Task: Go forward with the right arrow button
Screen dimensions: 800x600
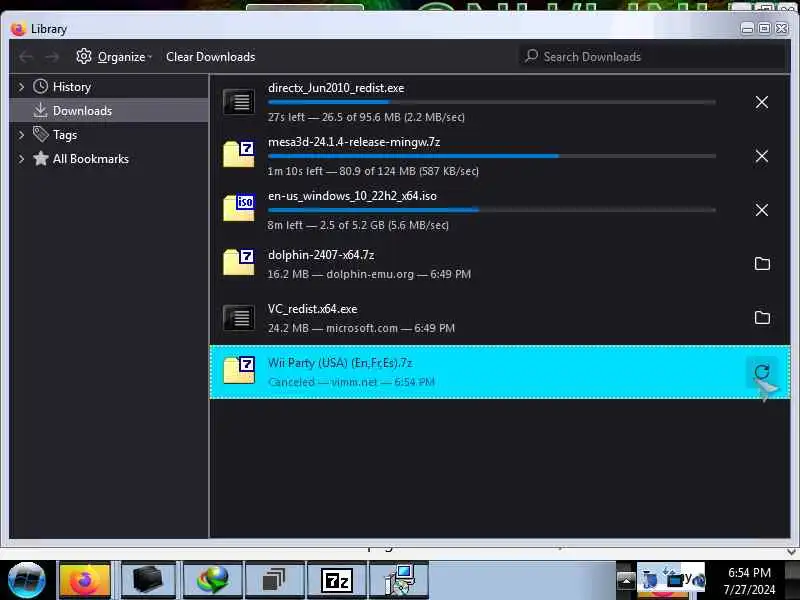Action: click(52, 57)
